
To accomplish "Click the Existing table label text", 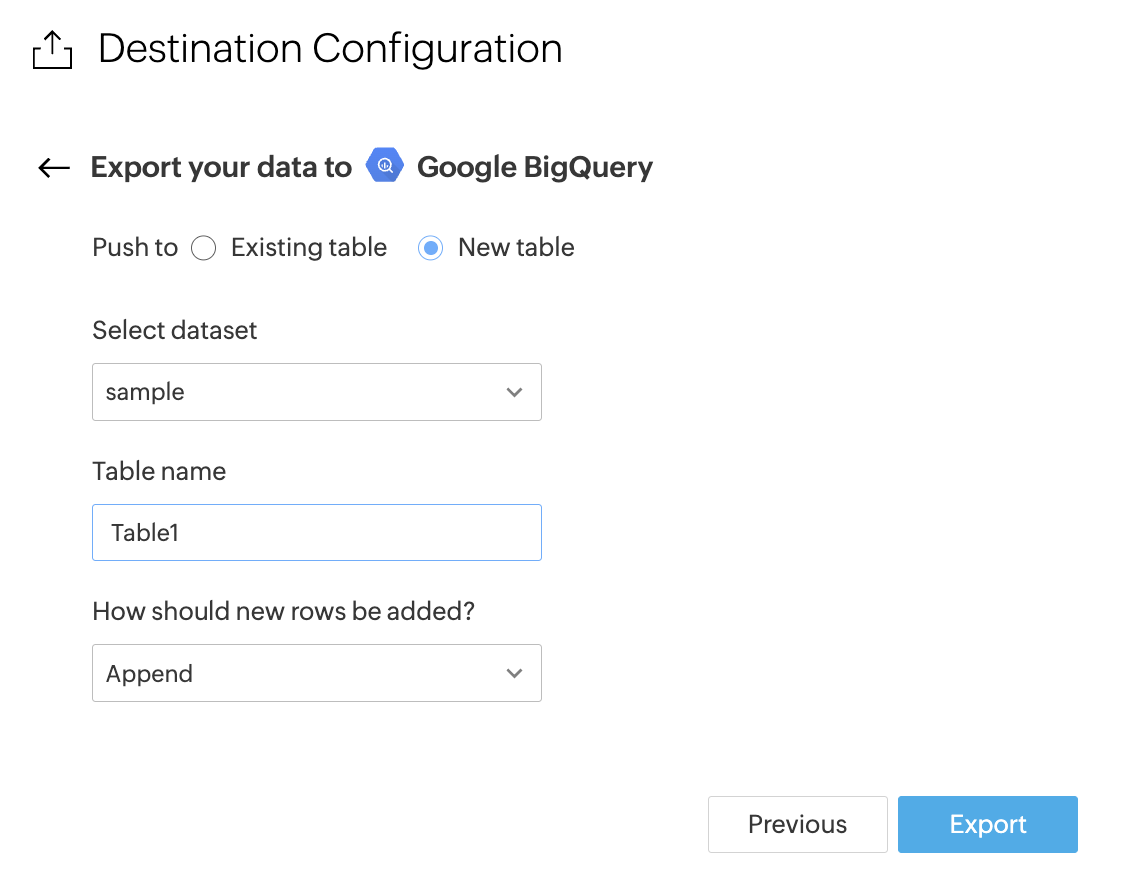I will [308, 248].
